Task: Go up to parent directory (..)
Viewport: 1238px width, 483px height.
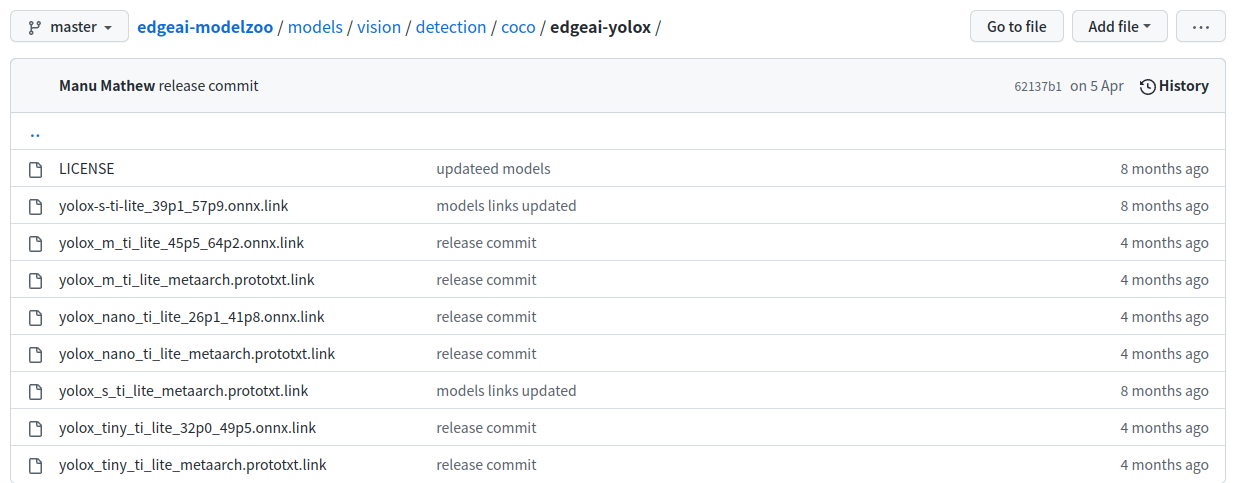Action: pos(35,133)
